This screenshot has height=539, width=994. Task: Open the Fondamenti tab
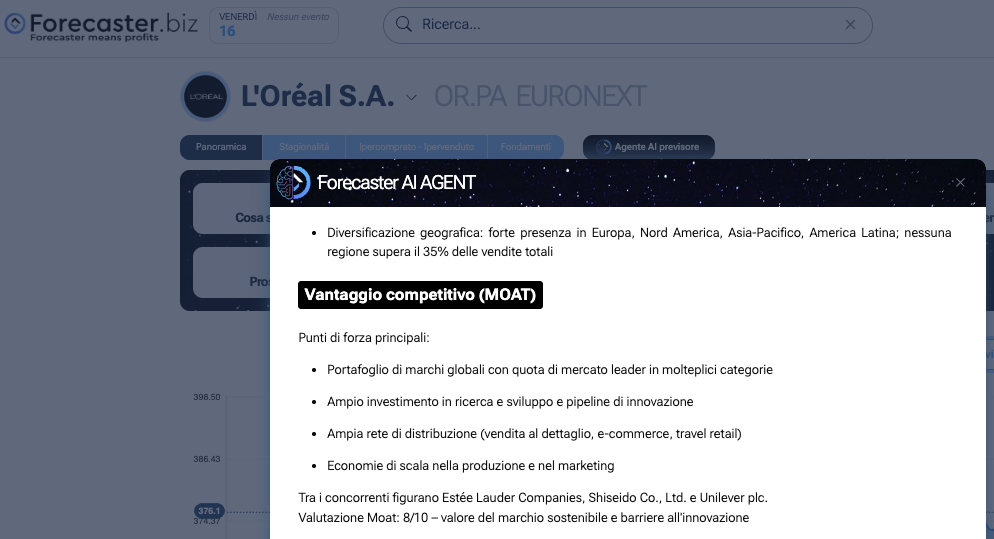coord(525,147)
